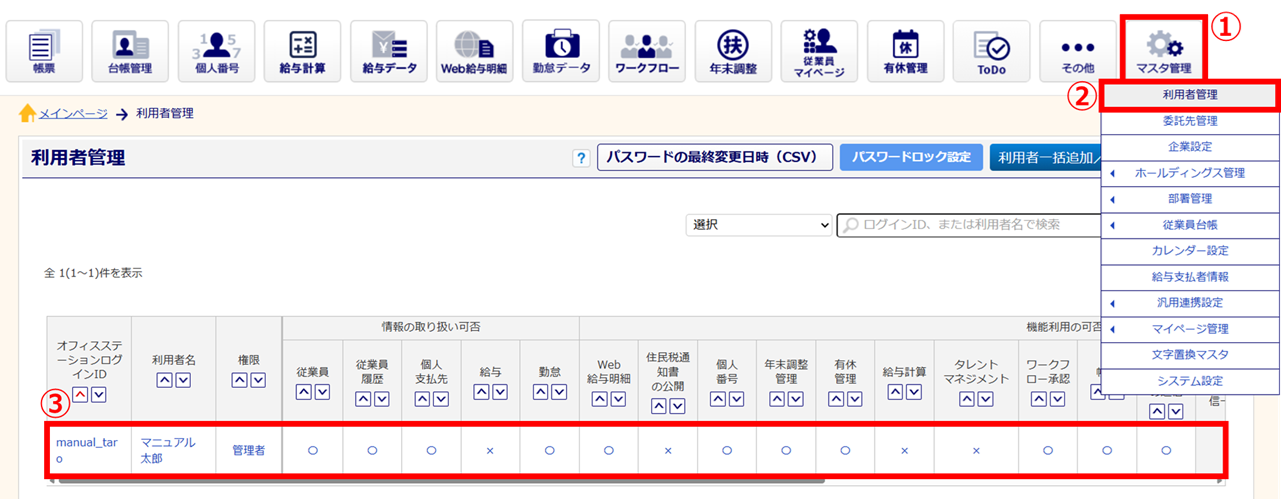Open 年末調整 year-end adjustment
Screen dimensions: 1281x499
click(733, 50)
